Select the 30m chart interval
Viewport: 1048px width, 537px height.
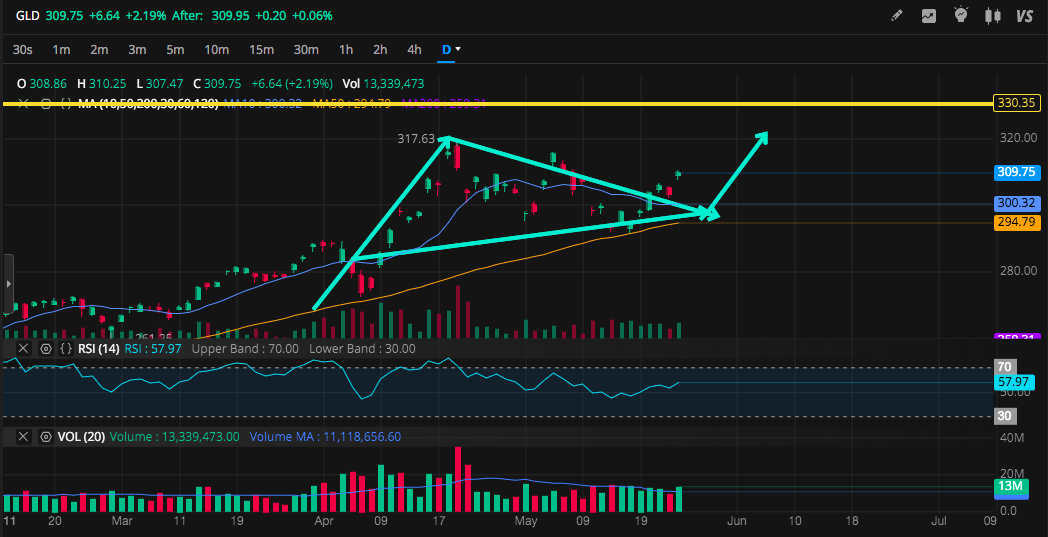tap(306, 49)
